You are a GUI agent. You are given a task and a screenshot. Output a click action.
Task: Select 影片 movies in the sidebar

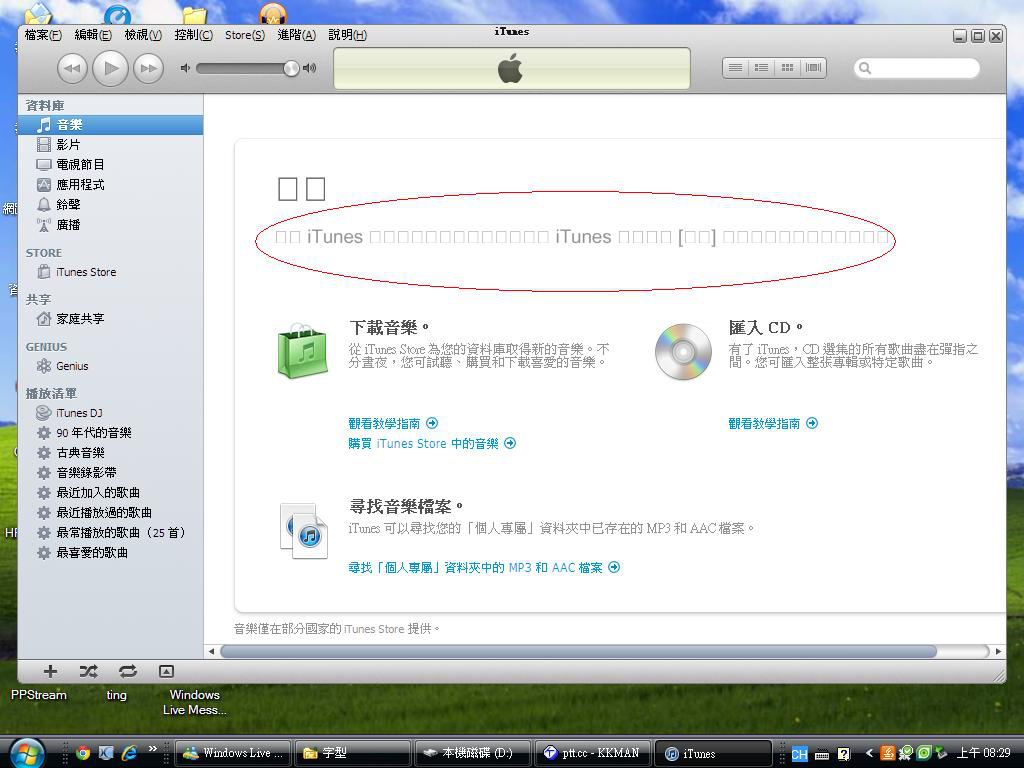[110, 144]
